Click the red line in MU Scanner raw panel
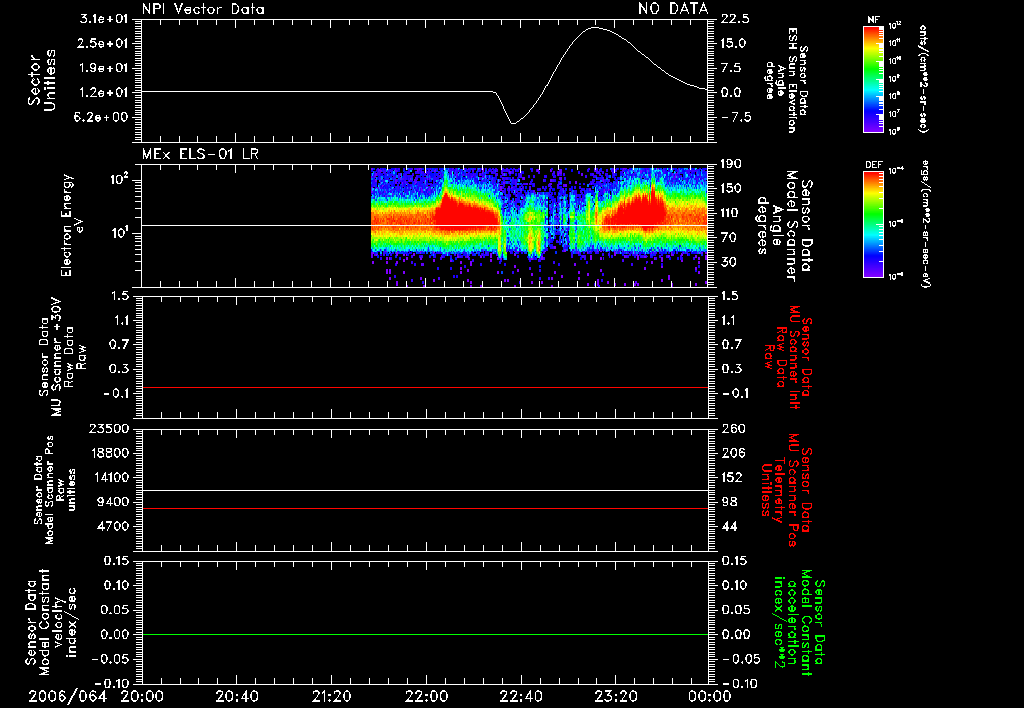Viewport: 1024px width, 708px height. coord(425,387)
